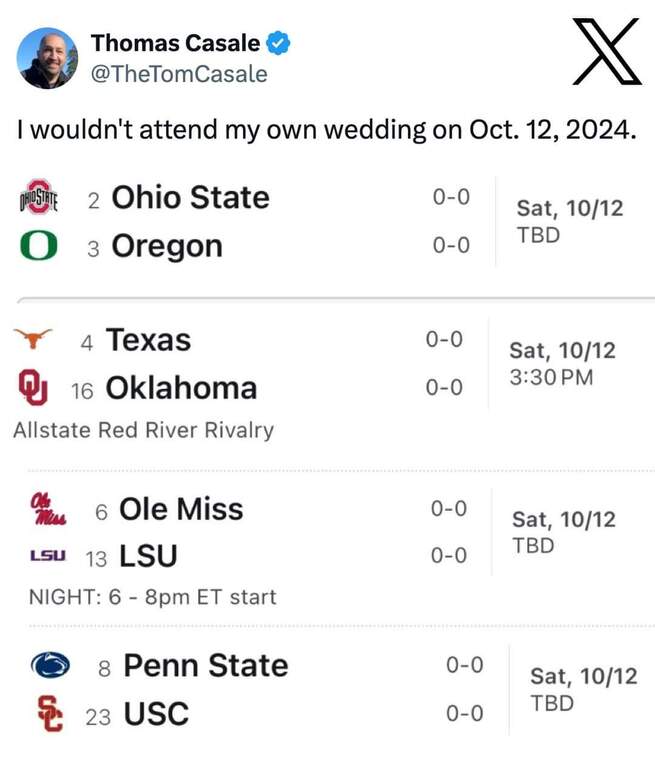The width and height of the screenshot is (655, 763).
Task: Click the Thomas Casale display name
Action: tap(175, 43)
